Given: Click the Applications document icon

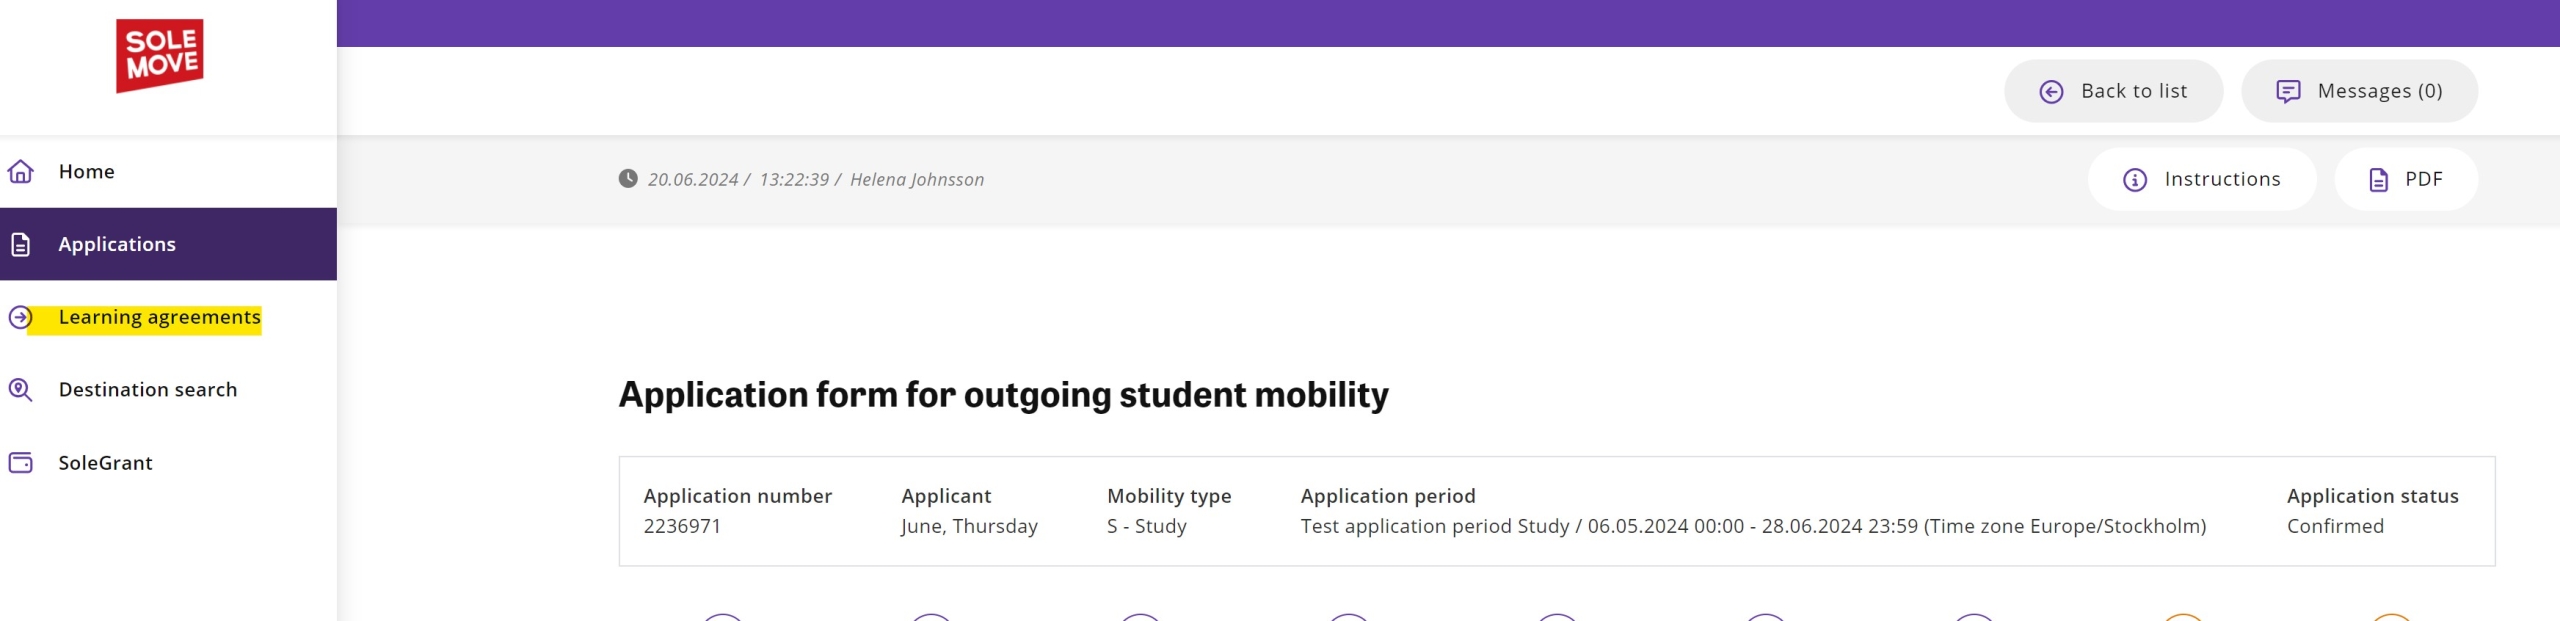Looking at the screenshot, I should 21,244.
